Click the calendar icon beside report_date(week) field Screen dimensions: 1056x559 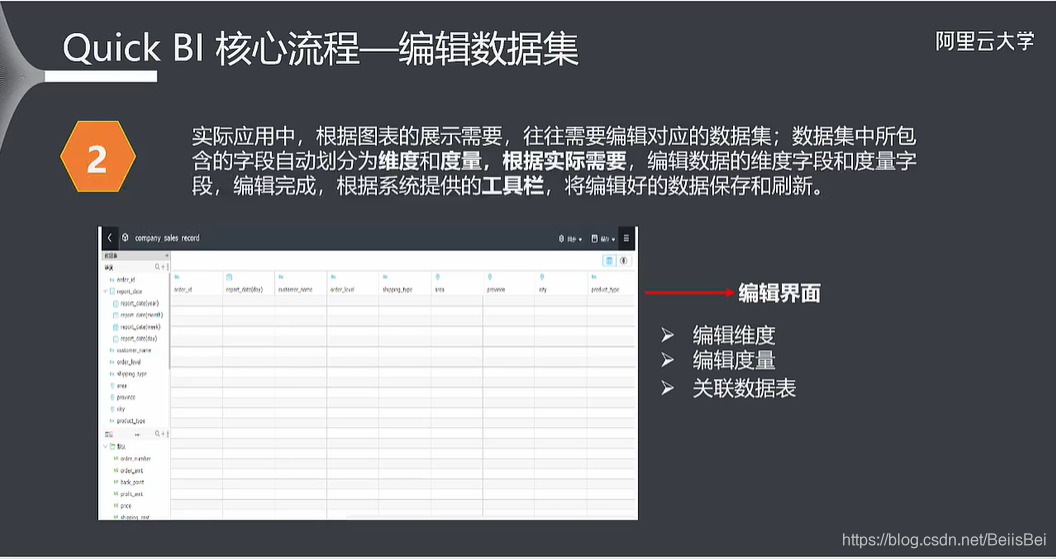[116, 327]
